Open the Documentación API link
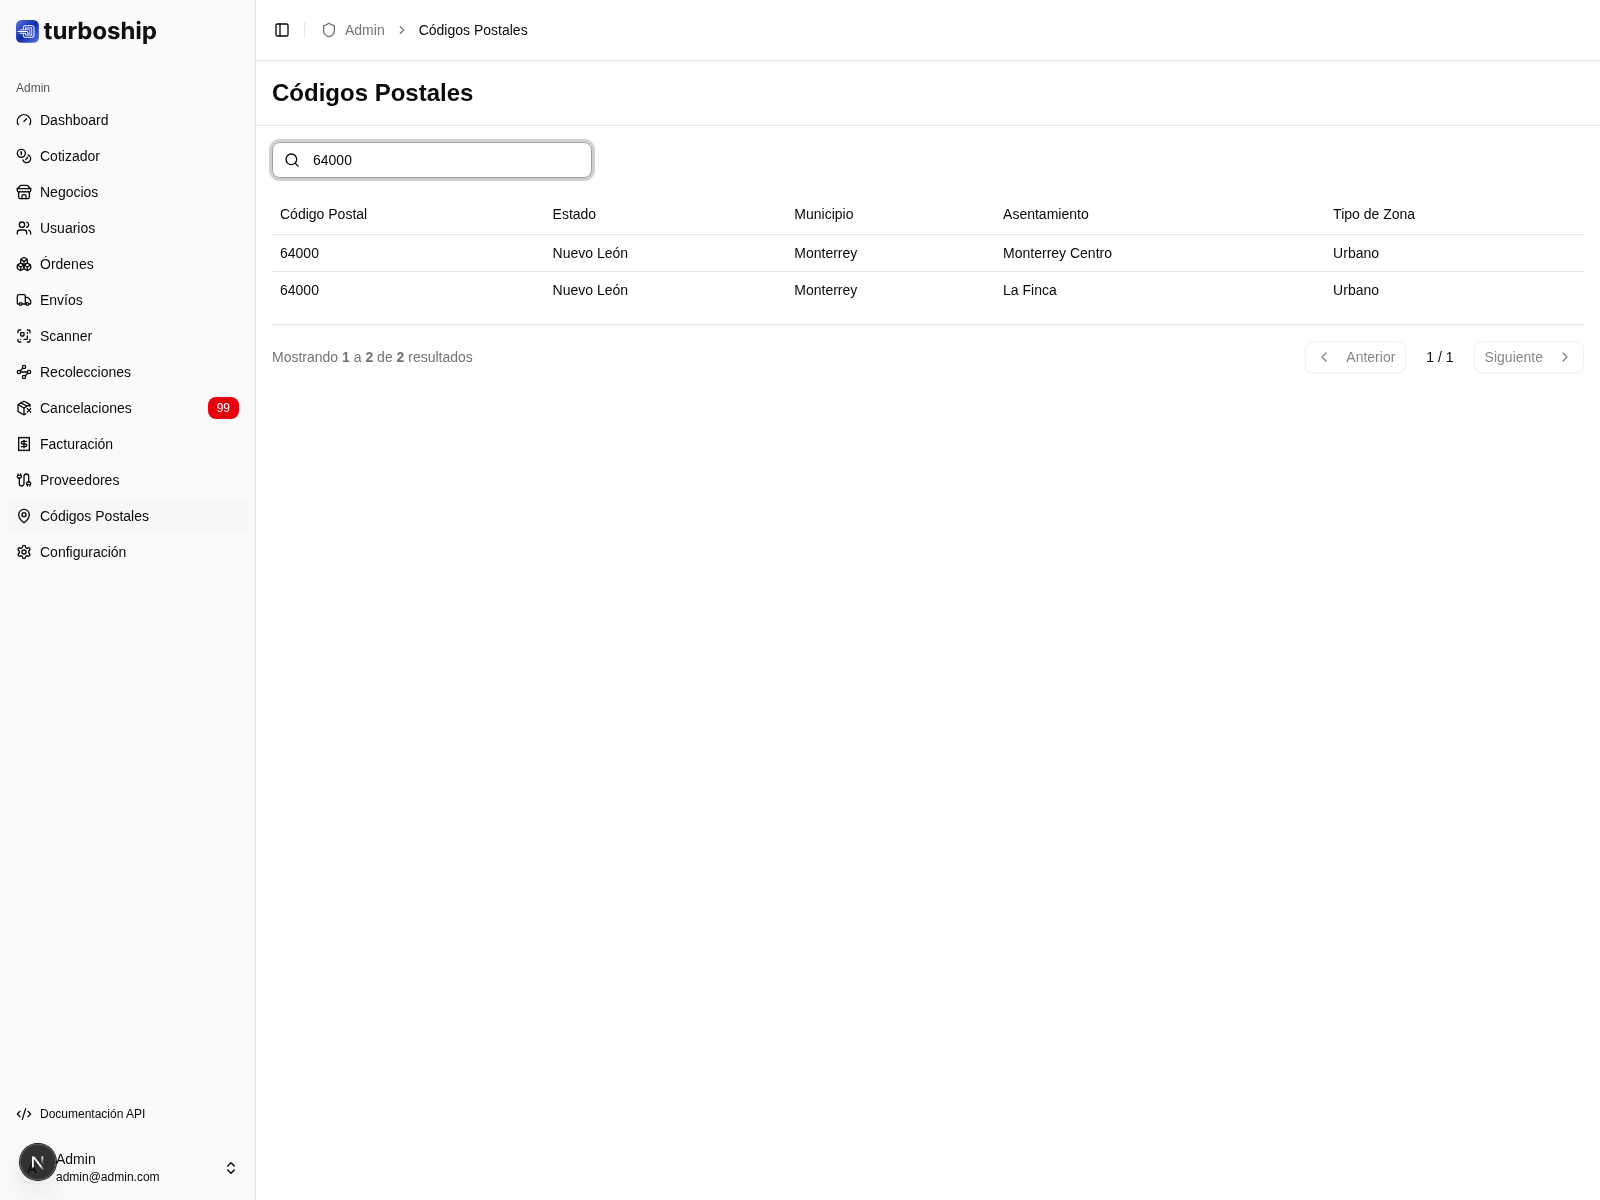The width and height of the screenshot is (1600, 1200). [x=92, y=1114]
